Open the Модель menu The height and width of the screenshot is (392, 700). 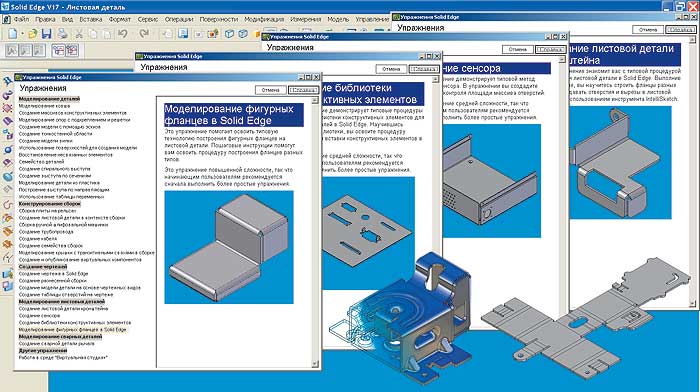click(x=338, y=20)
